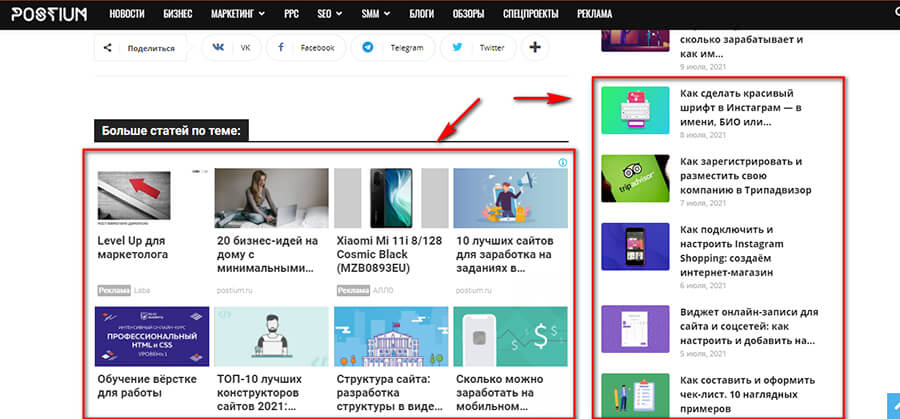
Task: Share the article via Telegram
Action: [x=394, y=47]
